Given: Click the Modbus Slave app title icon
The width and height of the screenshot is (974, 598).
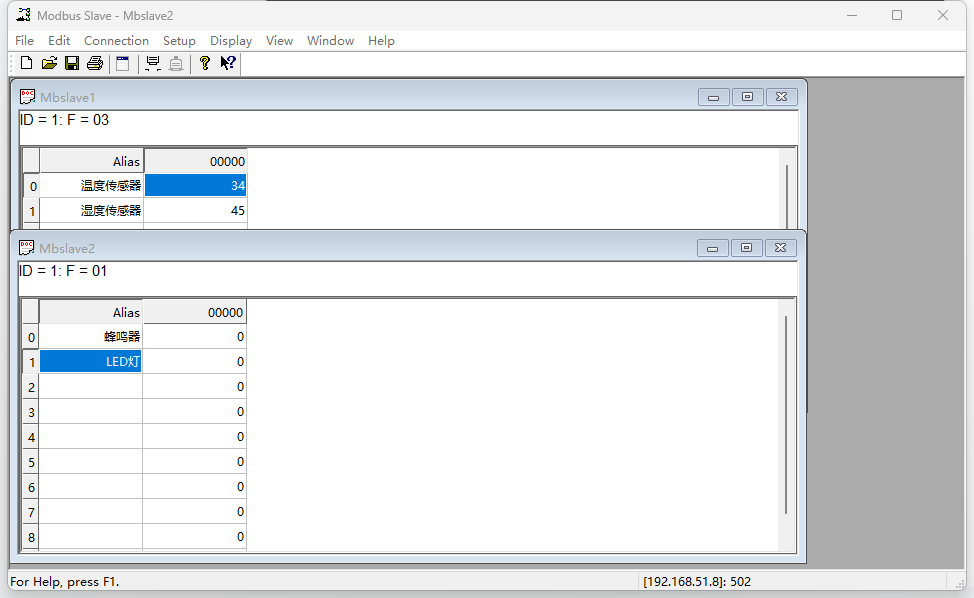Looking at the screenshot, I should tap(24, 15).
